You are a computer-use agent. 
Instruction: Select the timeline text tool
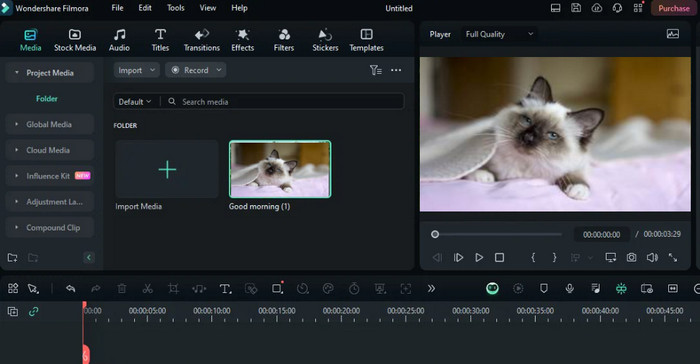point(225,289)
